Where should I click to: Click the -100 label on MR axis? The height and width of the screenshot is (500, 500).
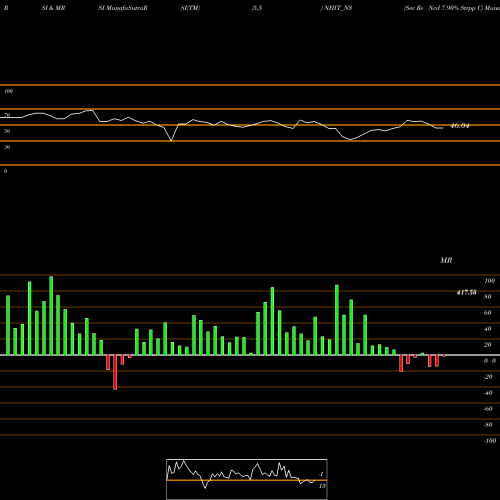tap(490, 441)
